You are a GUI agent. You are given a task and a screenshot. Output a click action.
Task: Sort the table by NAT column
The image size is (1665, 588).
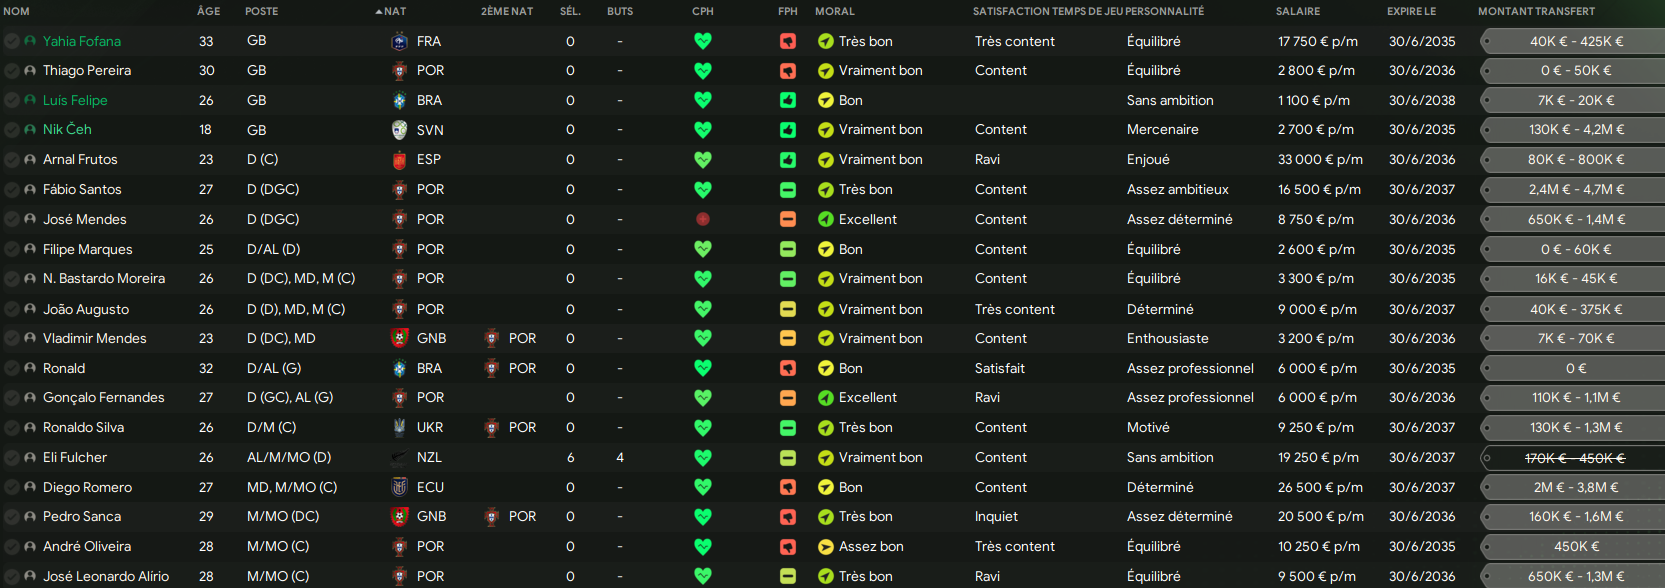[x=394, y=11]
